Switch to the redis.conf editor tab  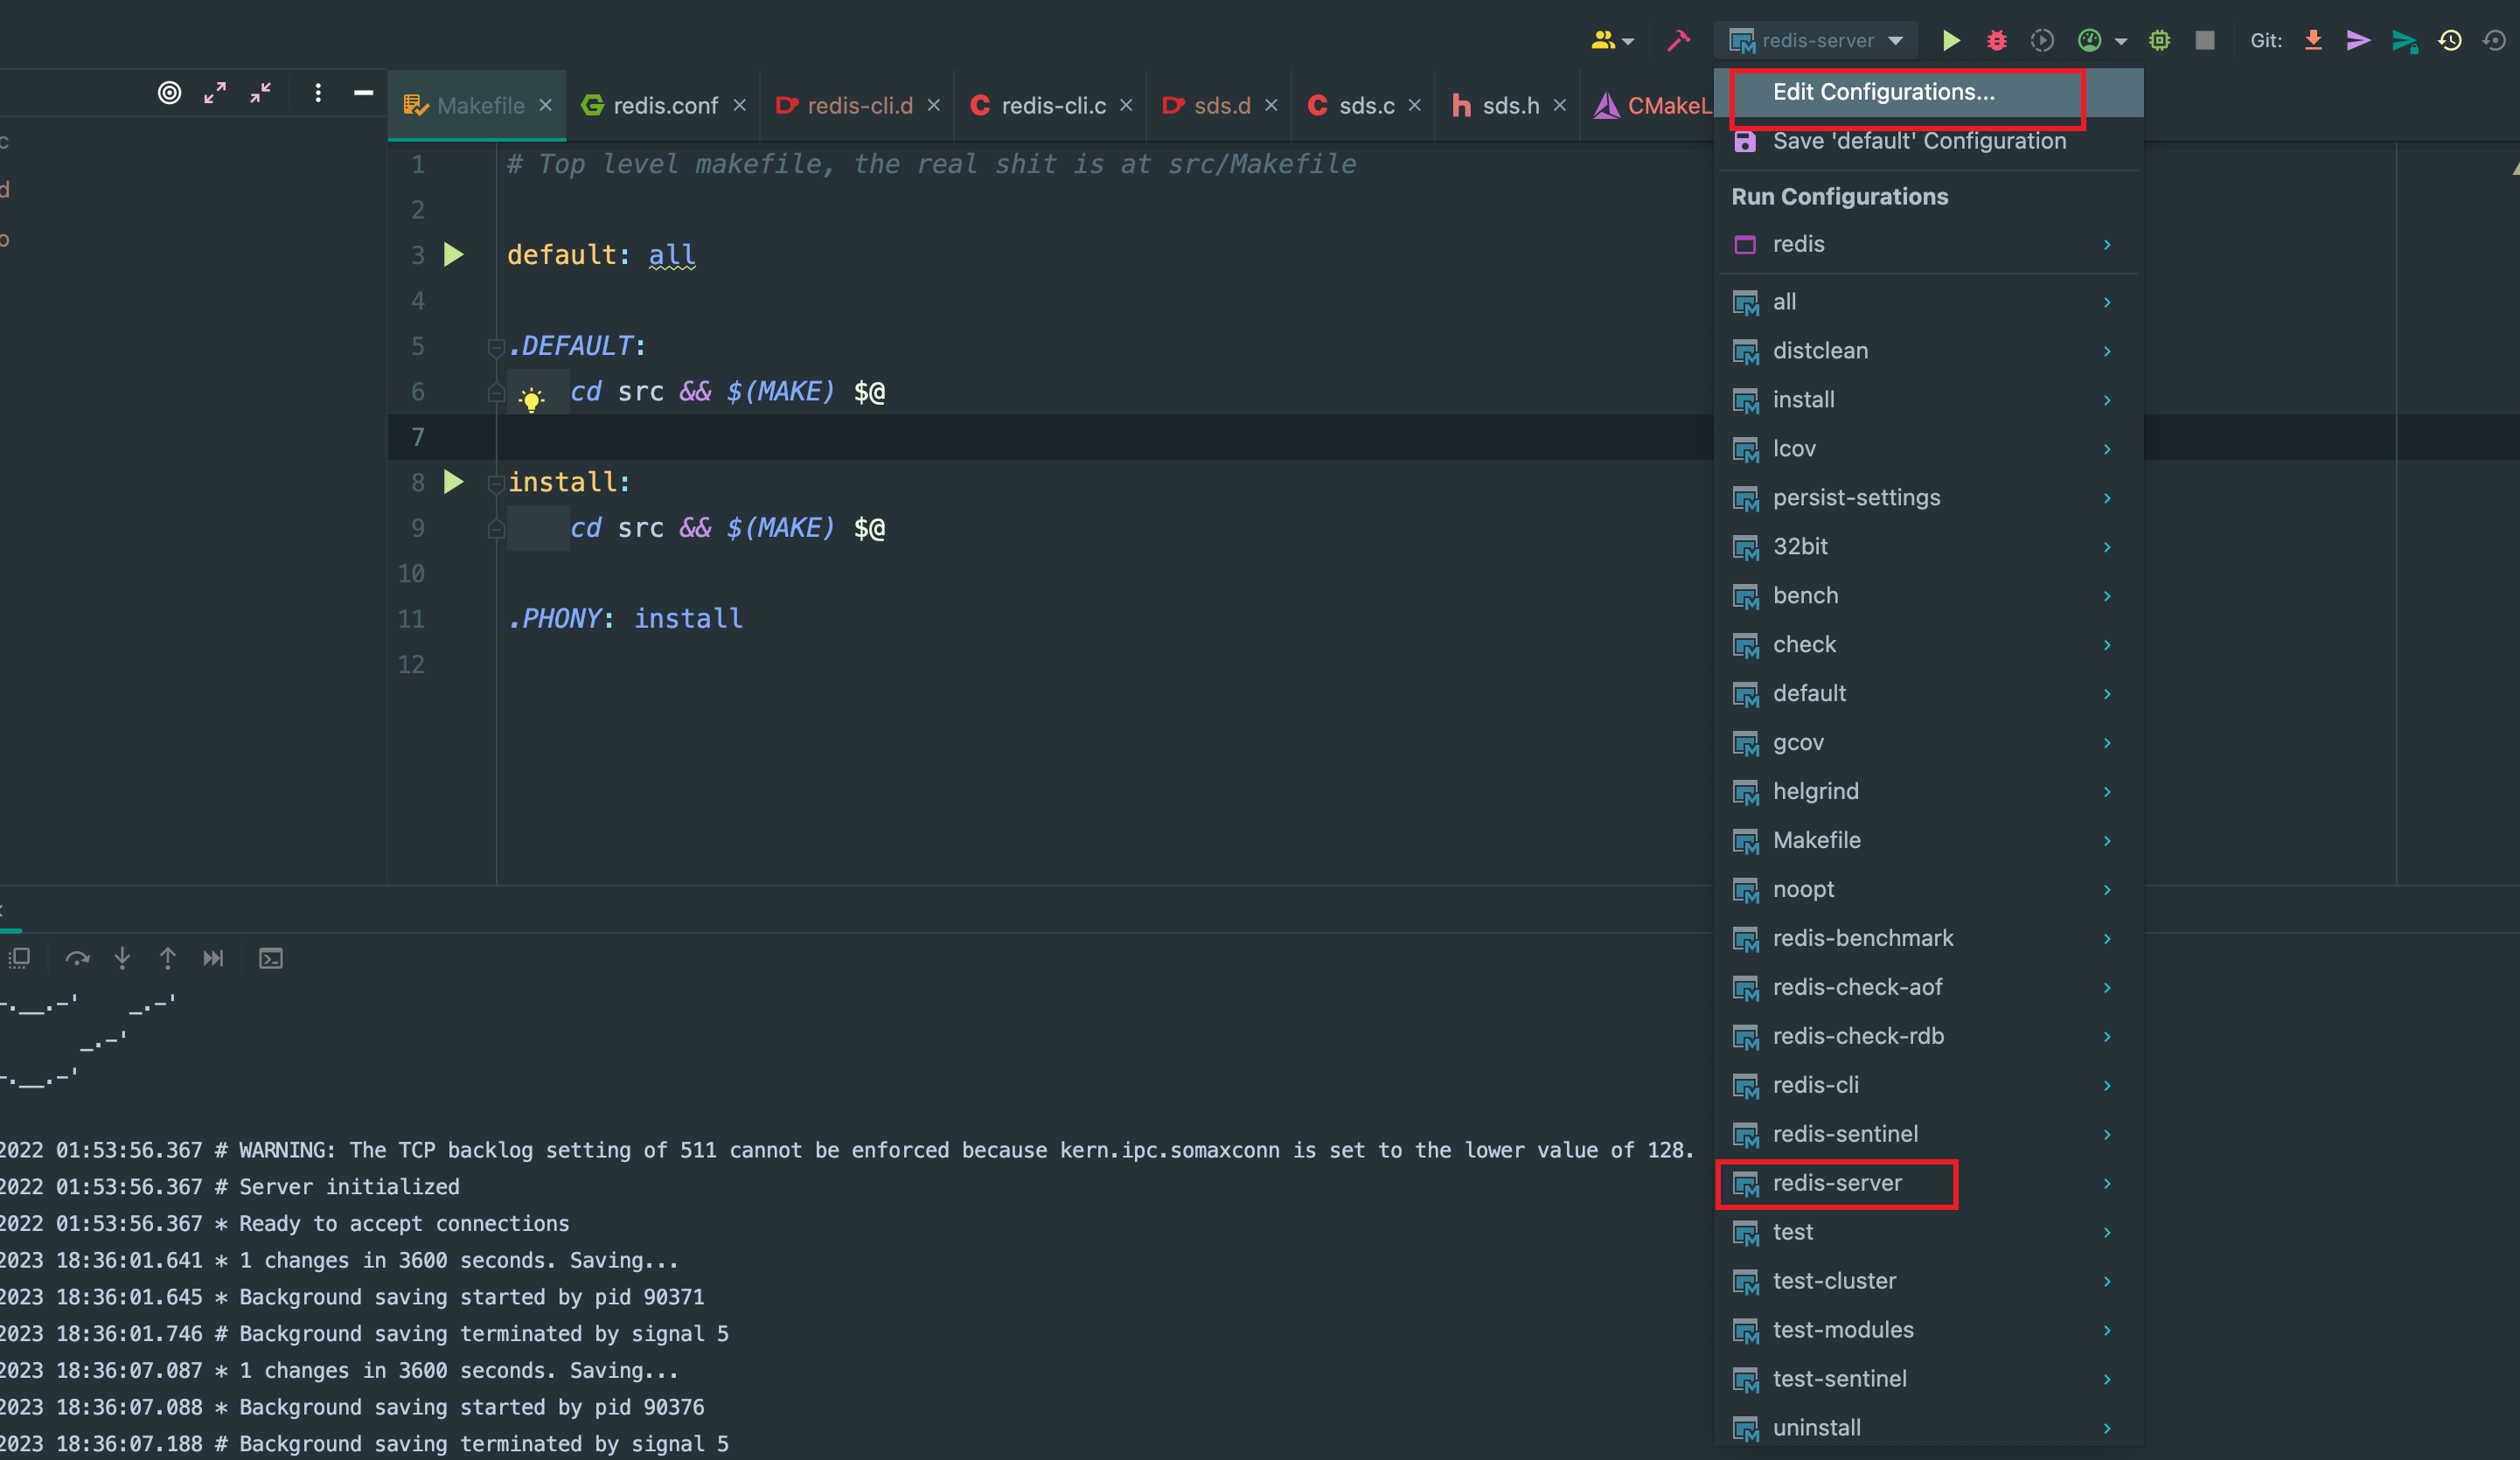tap(664, 105)
